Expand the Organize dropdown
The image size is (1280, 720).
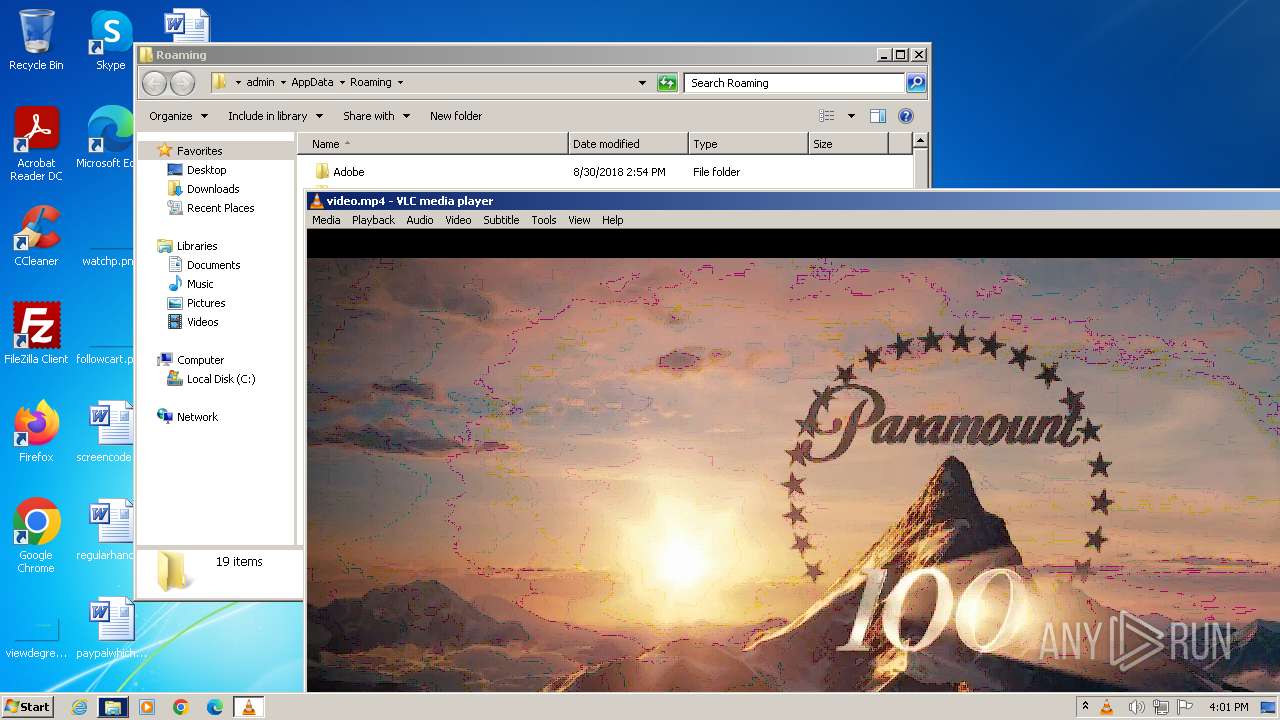click(178, 116)
